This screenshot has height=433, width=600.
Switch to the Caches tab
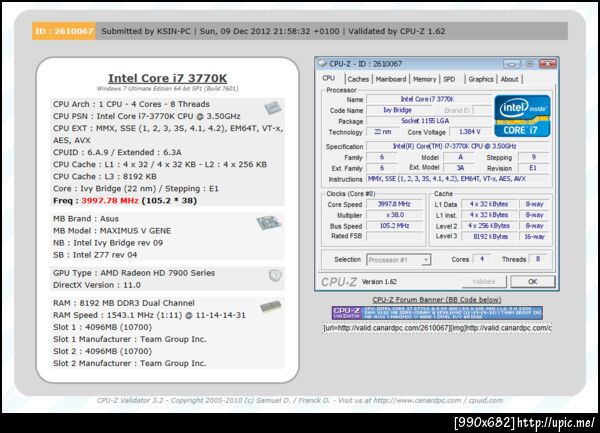[x=358, y=79]
